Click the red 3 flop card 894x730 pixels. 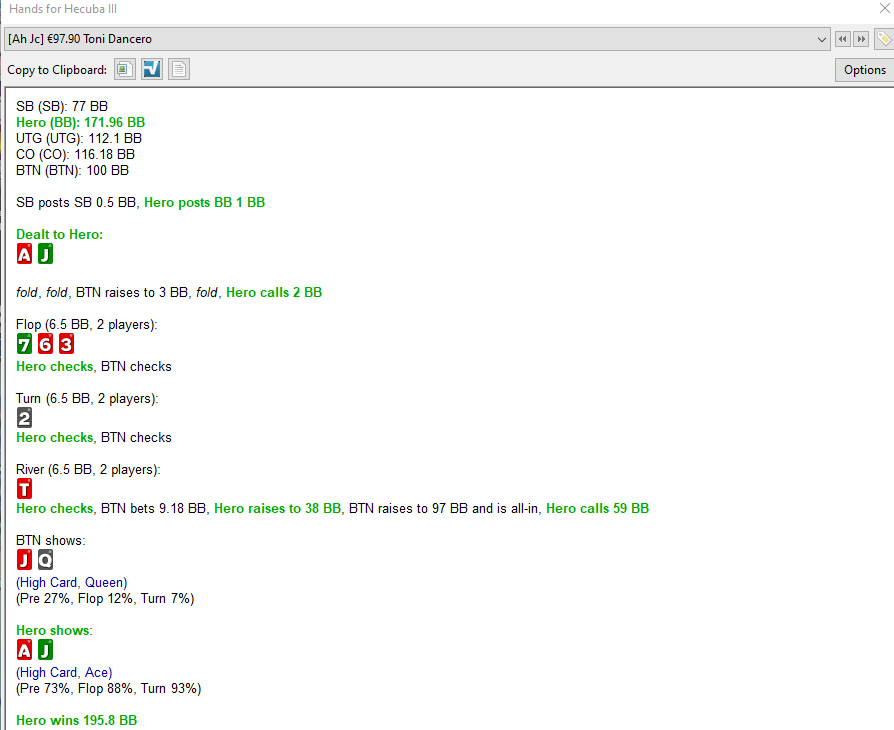tap(67, 344)
